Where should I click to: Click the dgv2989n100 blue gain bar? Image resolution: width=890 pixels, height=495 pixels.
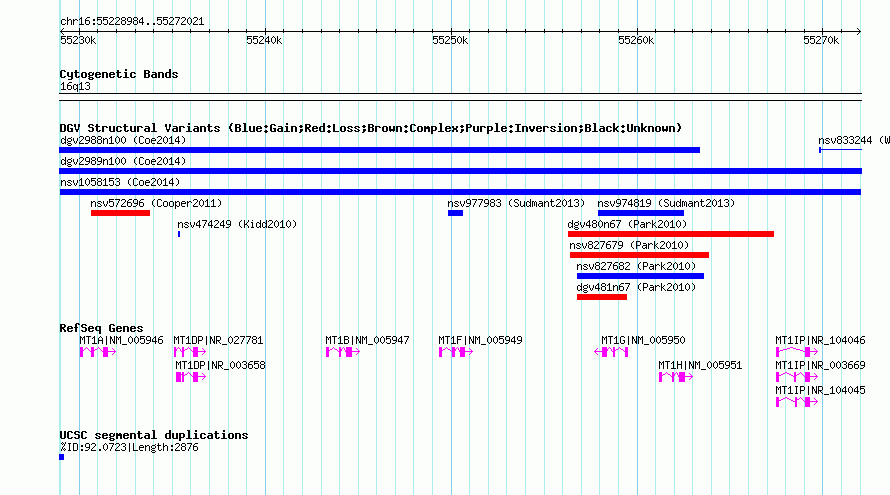click(x=460, y=171)
